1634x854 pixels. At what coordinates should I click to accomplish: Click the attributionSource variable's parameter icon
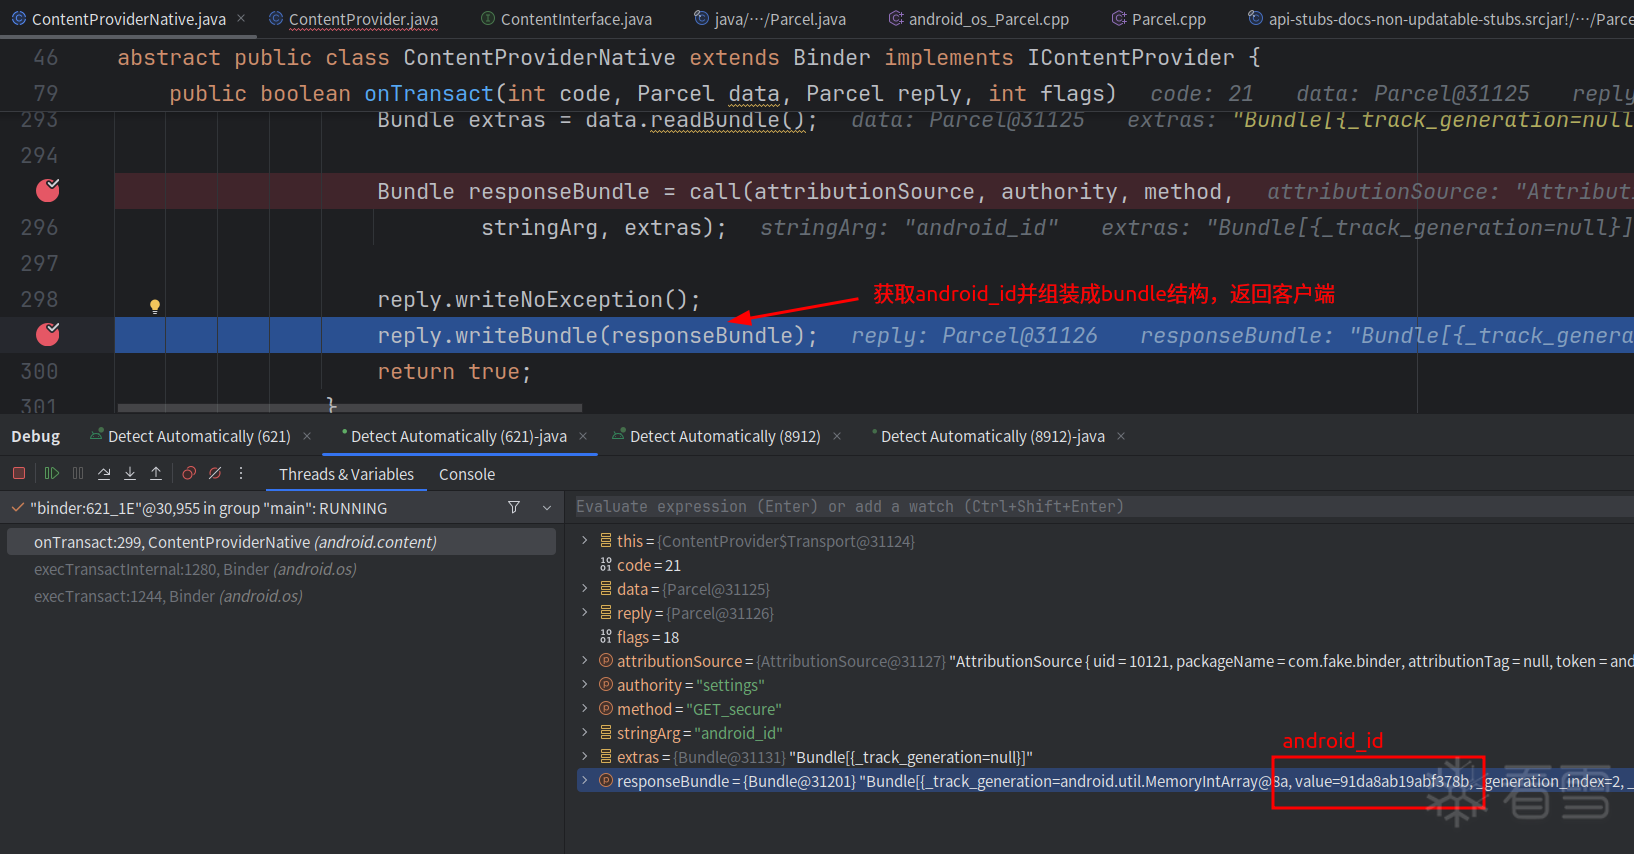(x=606, y=661)
